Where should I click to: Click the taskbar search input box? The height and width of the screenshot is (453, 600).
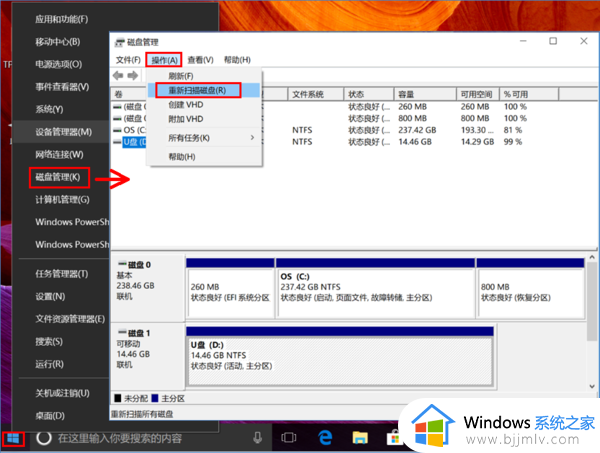tap(150, 438)
